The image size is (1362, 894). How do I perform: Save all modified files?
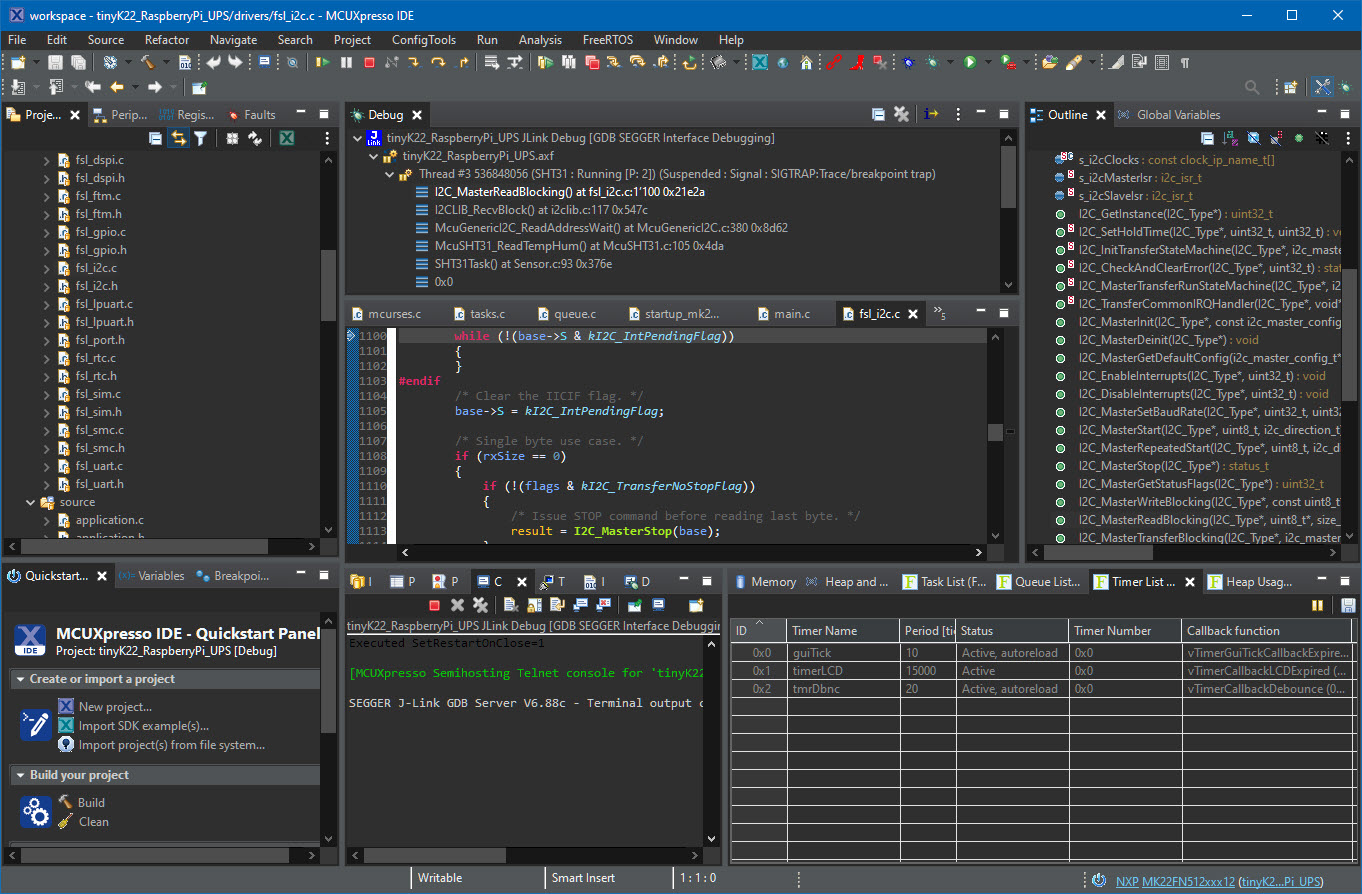[x=77, y=61]
